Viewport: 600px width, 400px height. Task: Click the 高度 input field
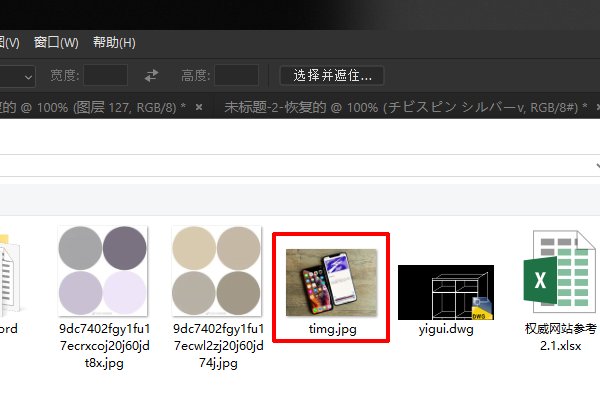point(237,75)
